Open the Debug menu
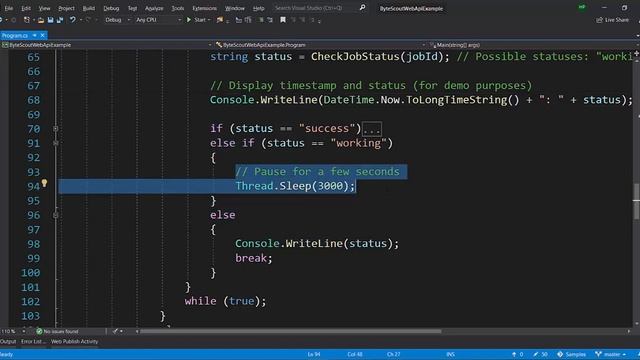640x360 pixels. pos(111,8)
